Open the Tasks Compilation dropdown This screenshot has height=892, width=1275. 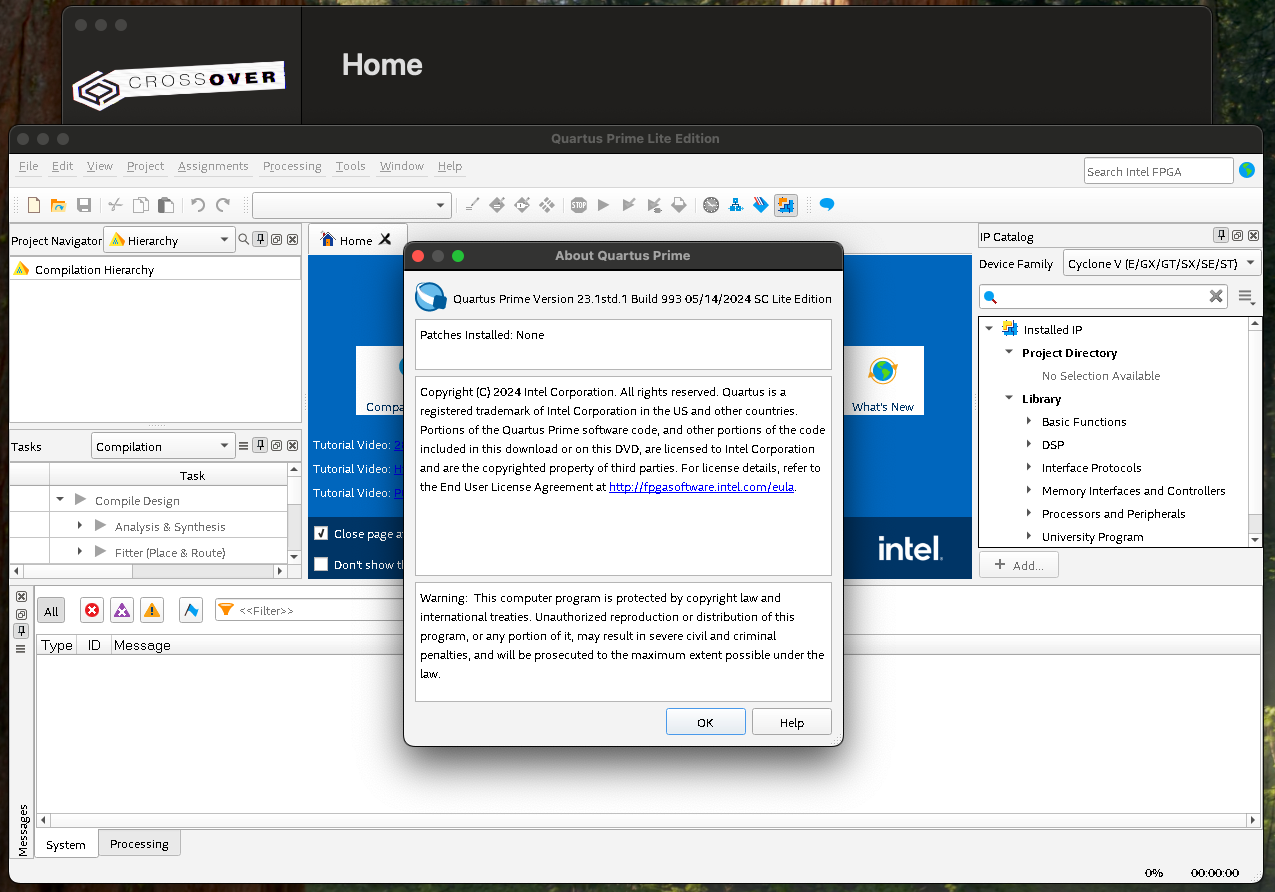pos(163,447)
